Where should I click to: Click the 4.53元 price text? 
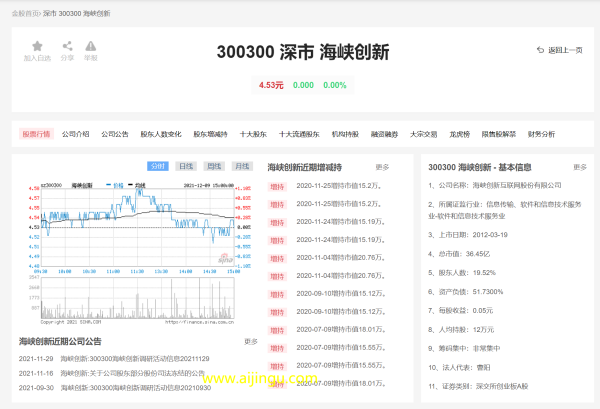(271, 85)
